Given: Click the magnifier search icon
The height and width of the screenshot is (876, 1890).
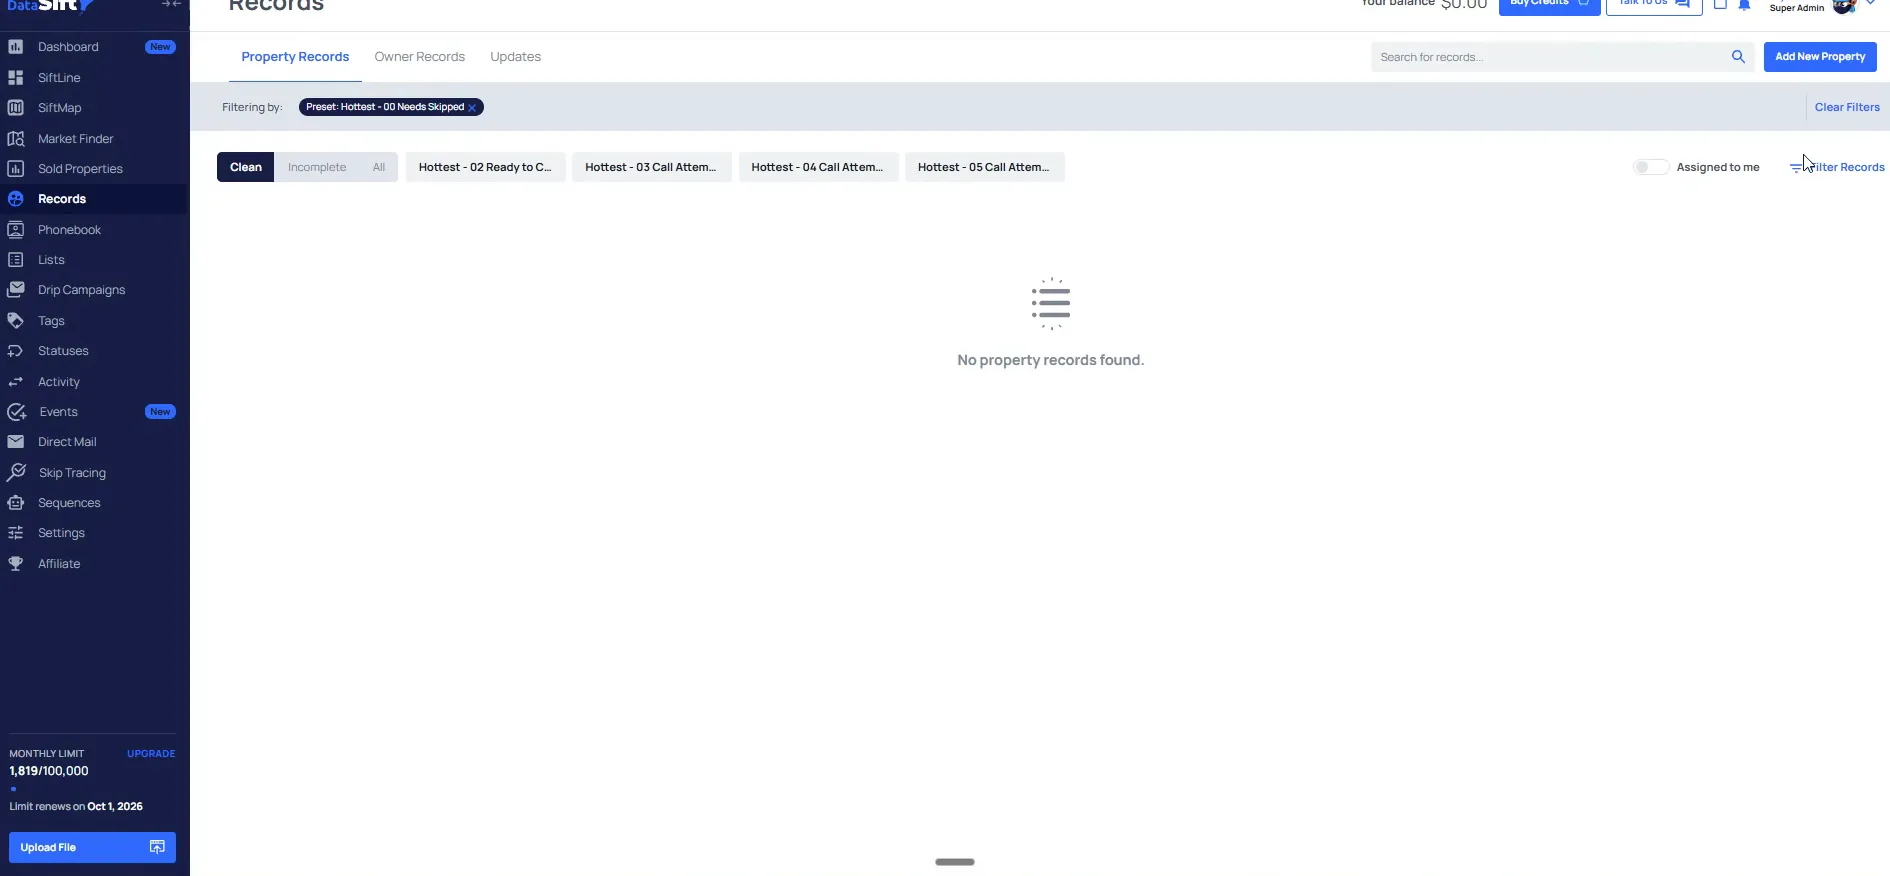Looking at the screenshot, I should pyautogui.click(x=1738, y=57).
